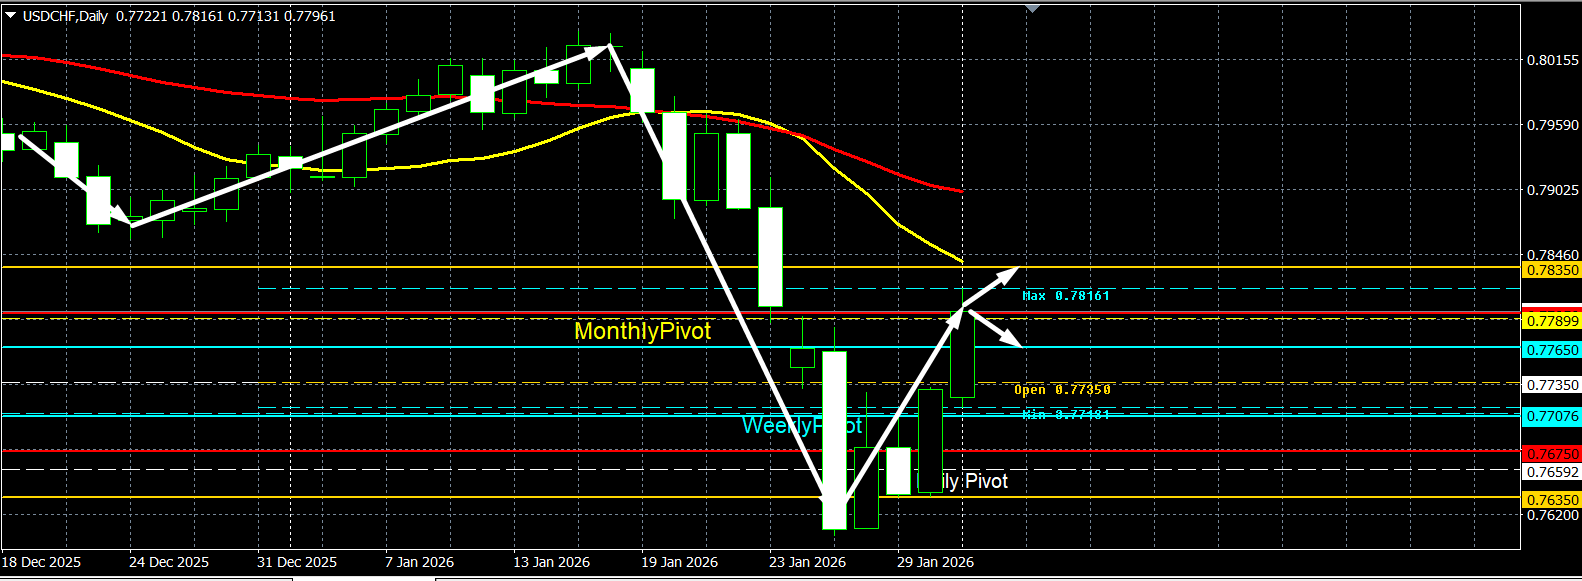The image size is (1582, 581).
Task: Click the 24 Dec 2025 date label
Action: [x=169, y=562]
